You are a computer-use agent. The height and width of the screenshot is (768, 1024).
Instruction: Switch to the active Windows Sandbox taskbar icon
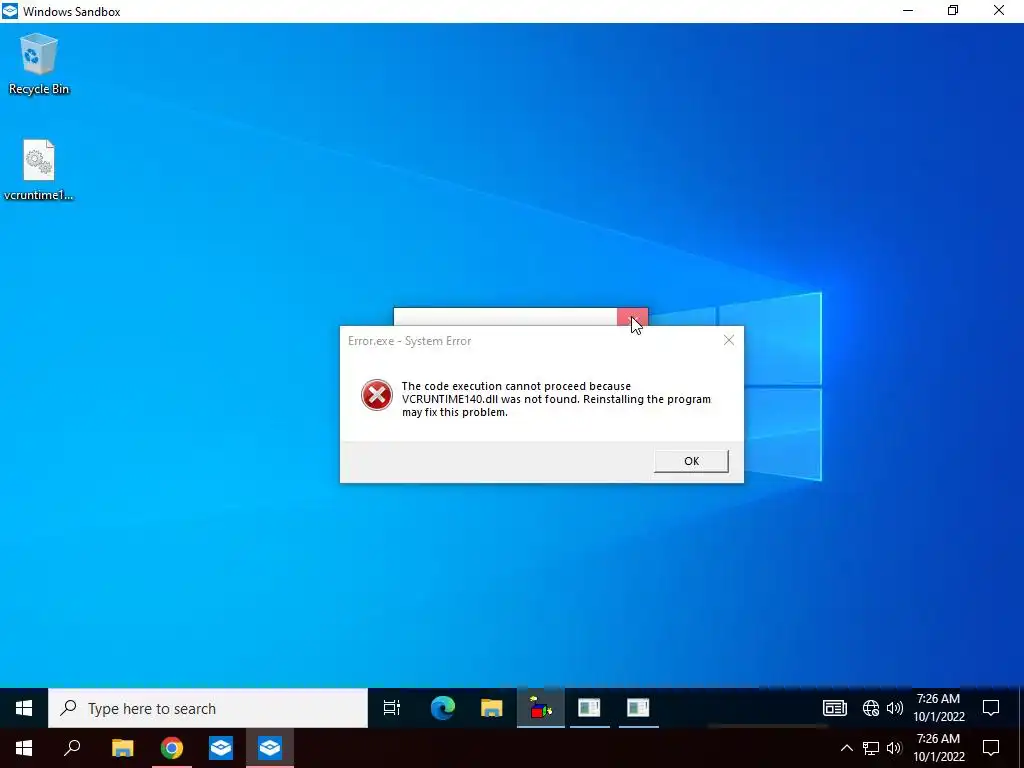(270, 748)
